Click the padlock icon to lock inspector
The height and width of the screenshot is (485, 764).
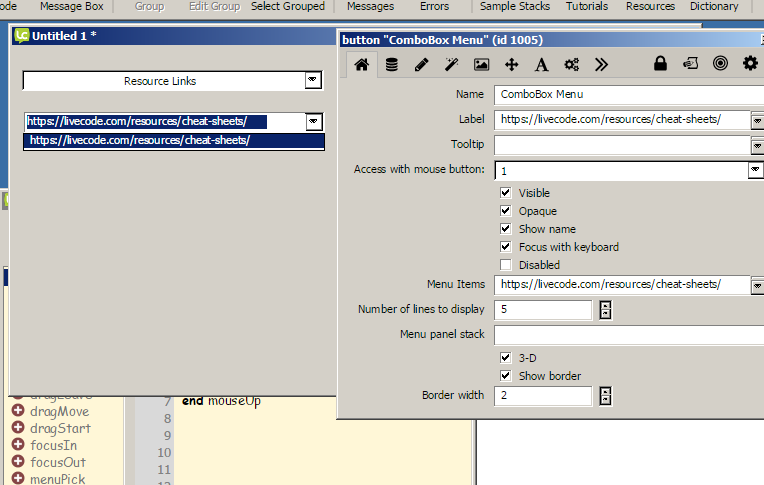660,65
